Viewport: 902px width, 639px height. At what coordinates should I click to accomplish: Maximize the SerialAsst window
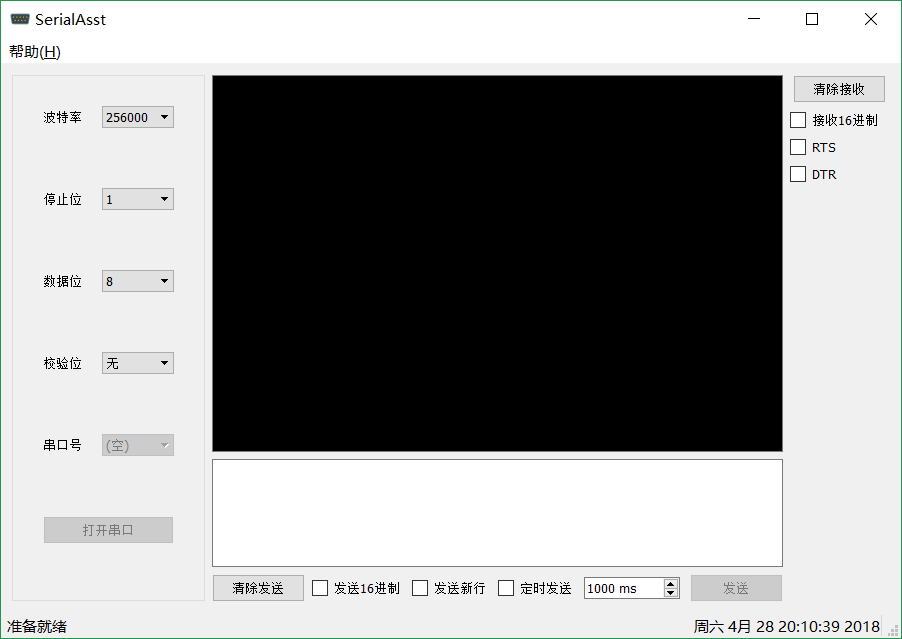click(x=812, y=19)
